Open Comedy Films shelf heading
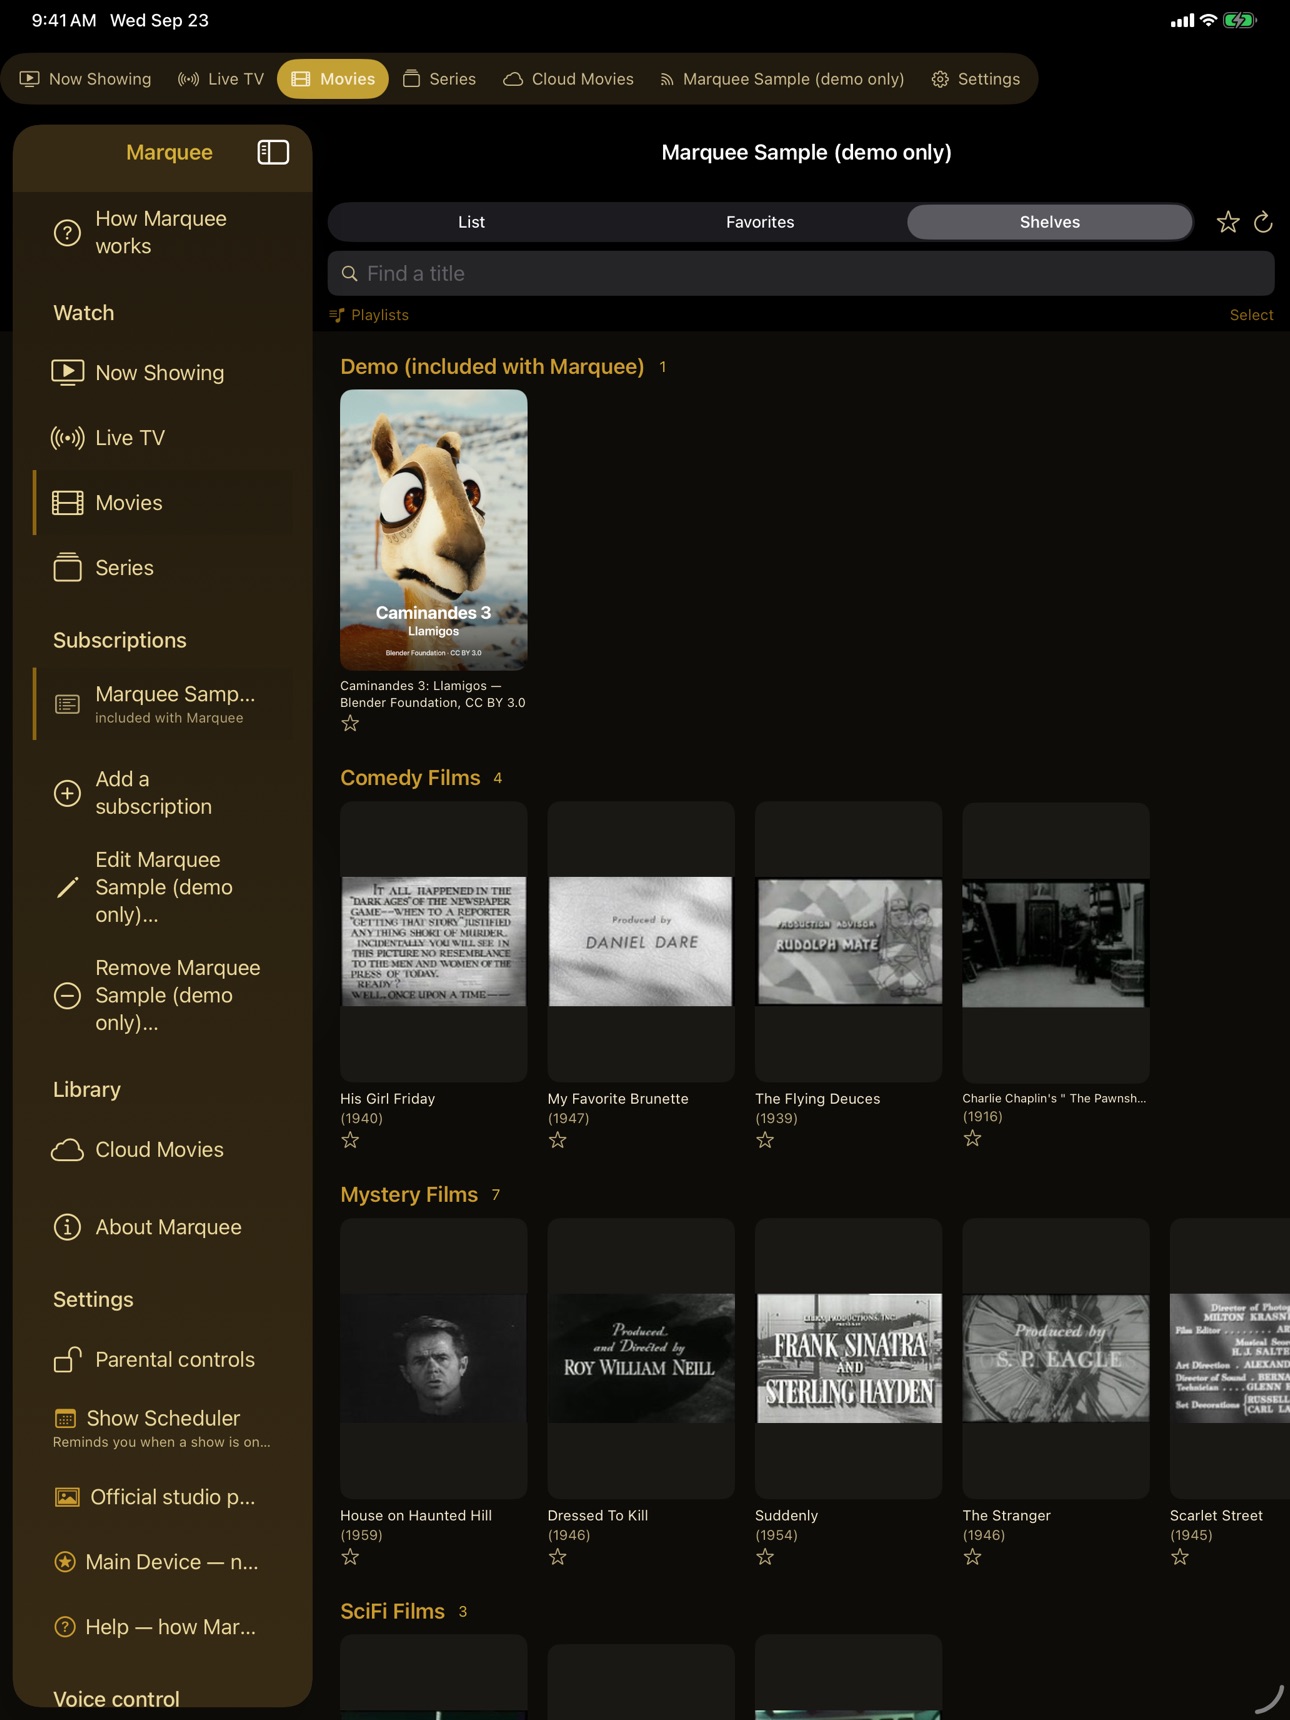Image resolution: width=1290 pixels, height=1720 pixels. coord(410,778)
